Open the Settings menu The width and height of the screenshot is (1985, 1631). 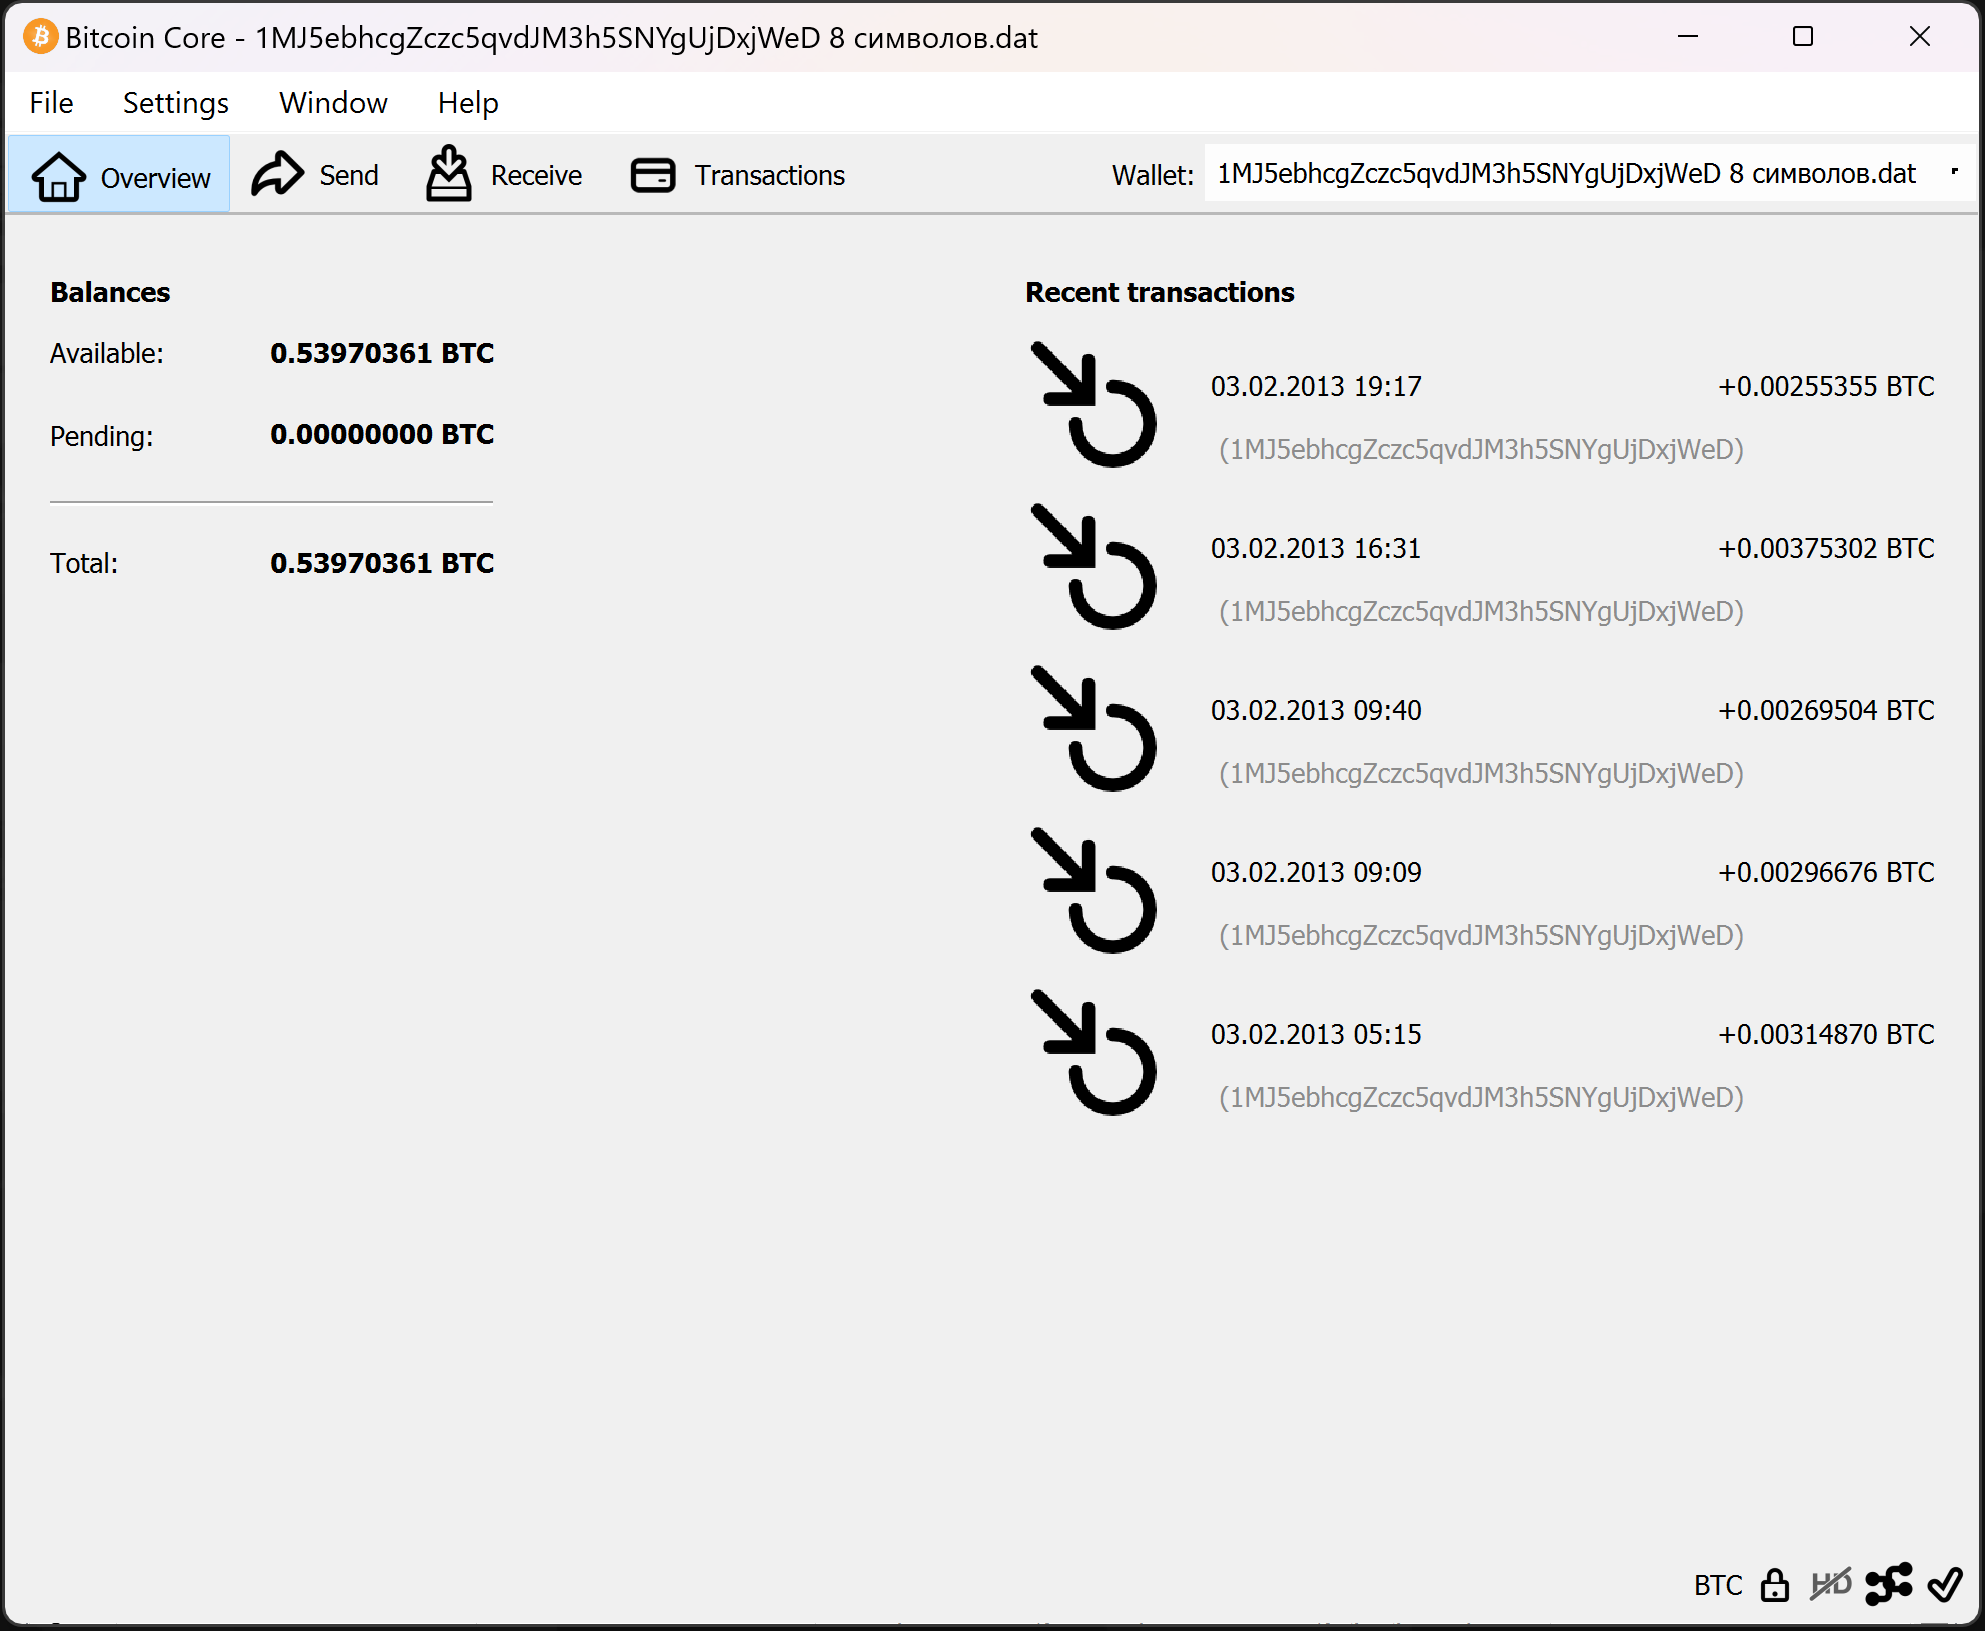[x=175, y=103]
